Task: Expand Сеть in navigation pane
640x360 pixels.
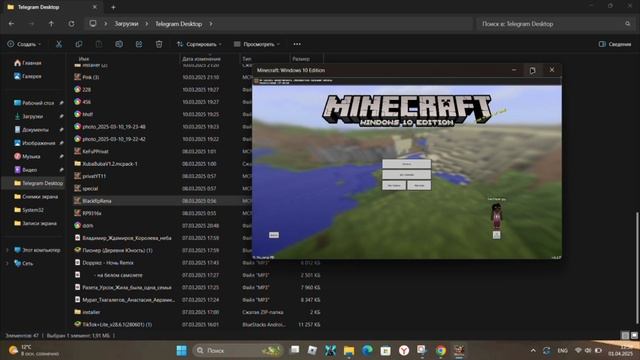Action: pyautogui.click(x=7, y=263)
